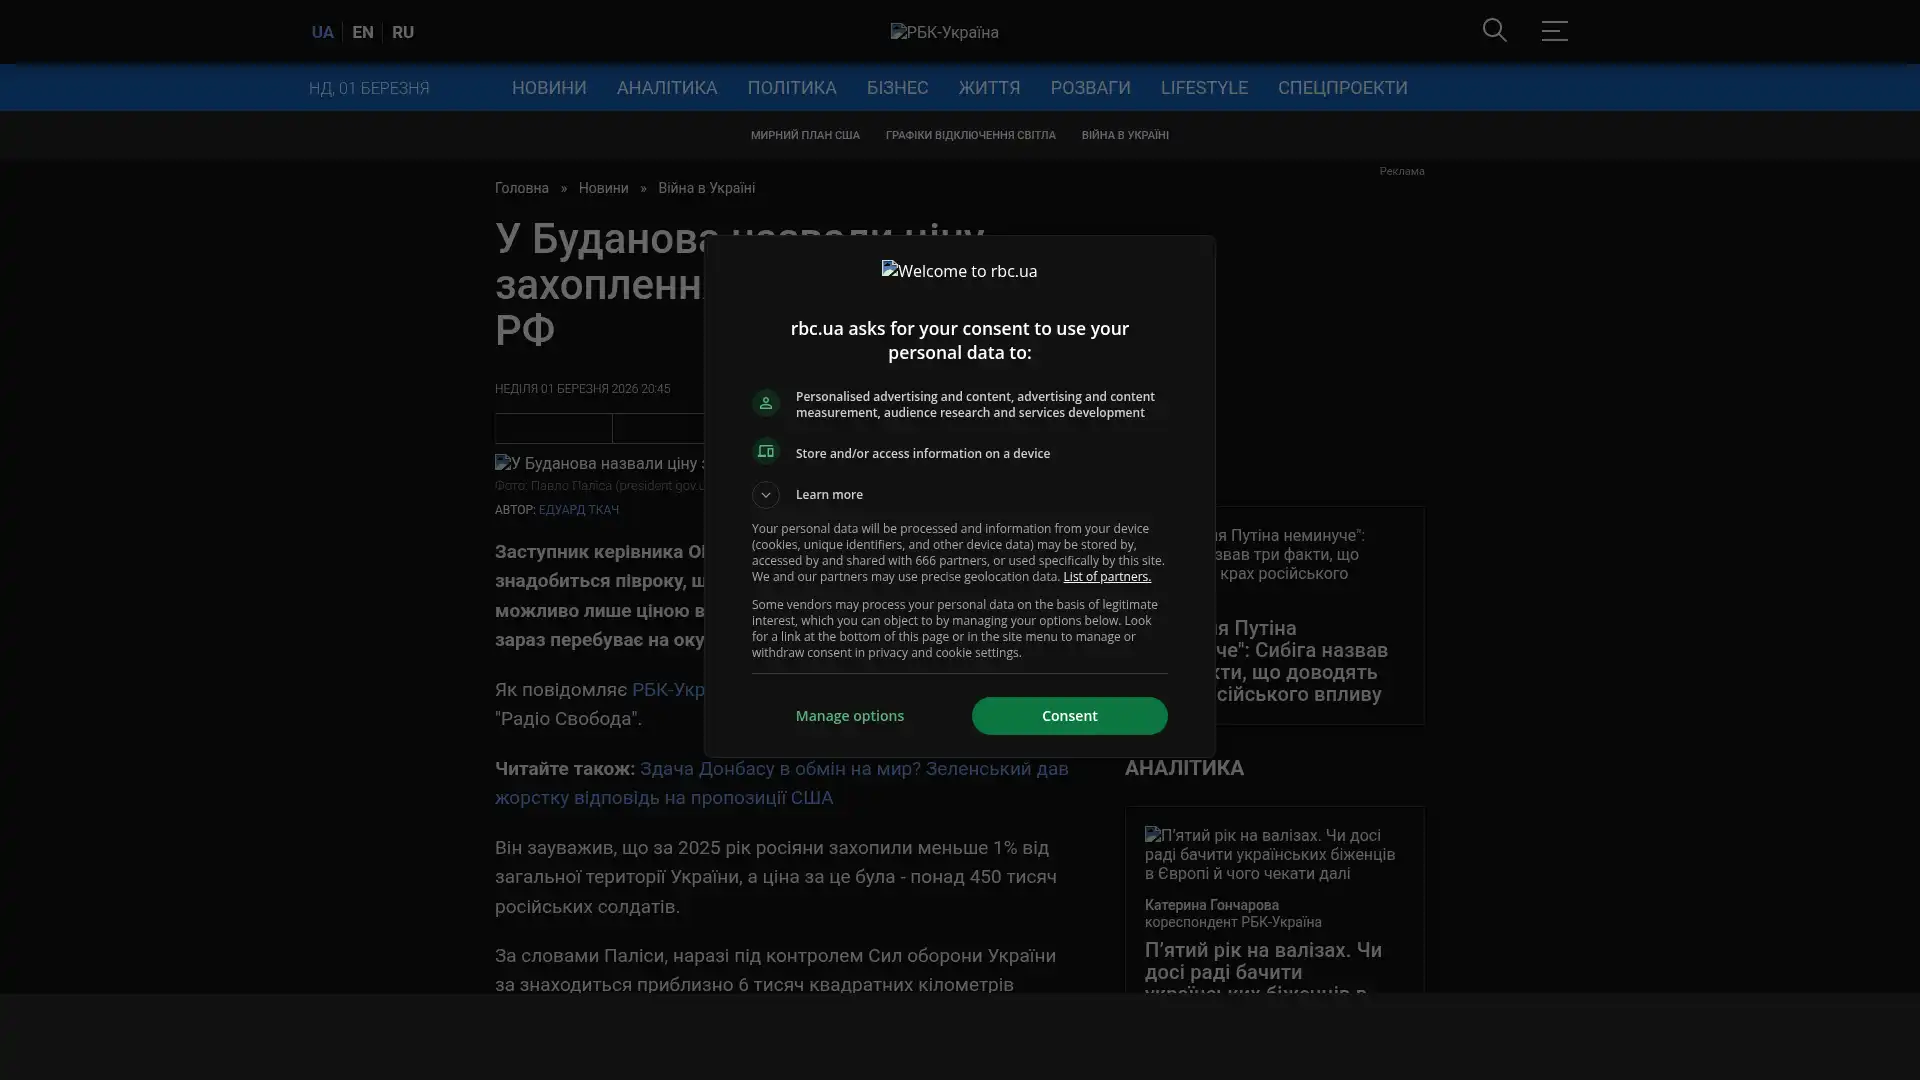Open the hamburger menu icon

click(1554, 31)
